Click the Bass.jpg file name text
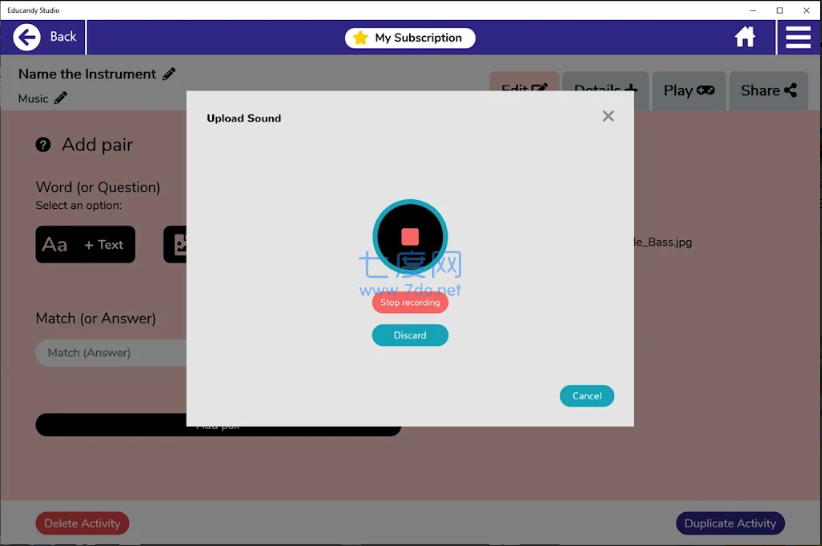Screen dimensions: 822x546 (x=663, y=242)
